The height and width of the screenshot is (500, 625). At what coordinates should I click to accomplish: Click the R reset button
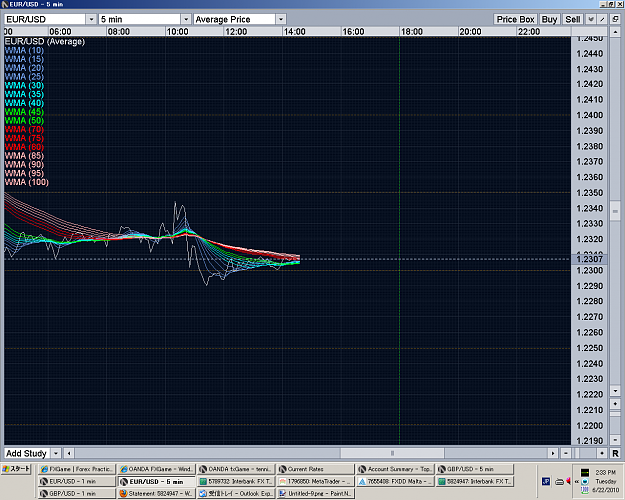615,453
